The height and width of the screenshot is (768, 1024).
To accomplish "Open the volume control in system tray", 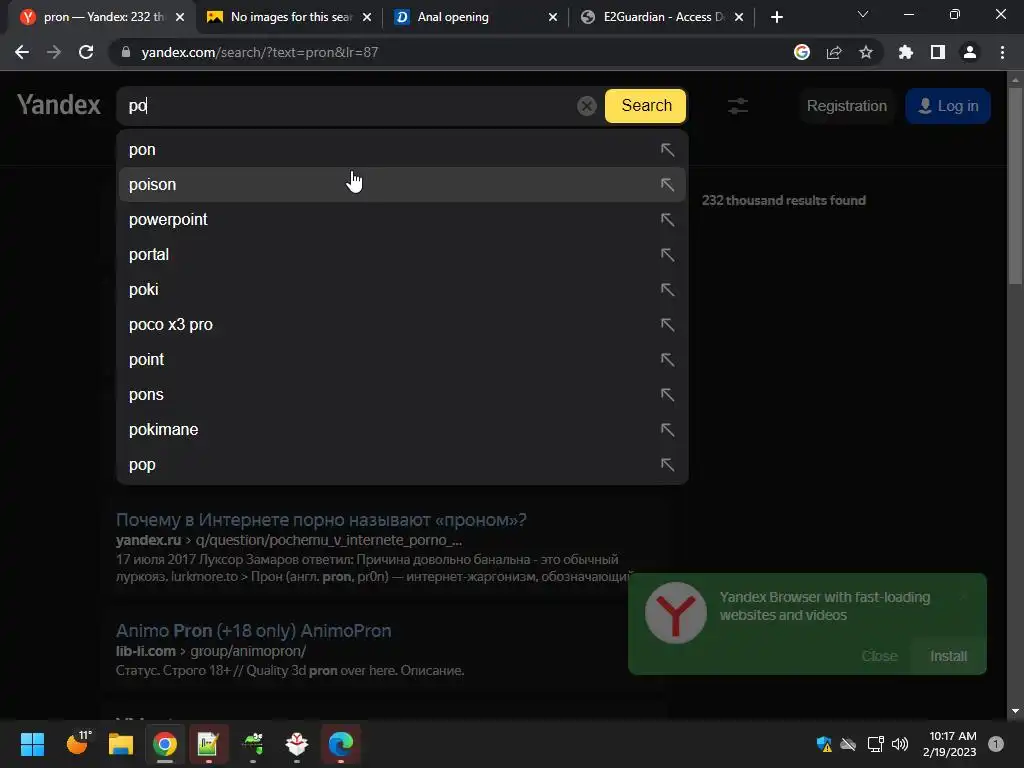I will [x=900, y=744].
